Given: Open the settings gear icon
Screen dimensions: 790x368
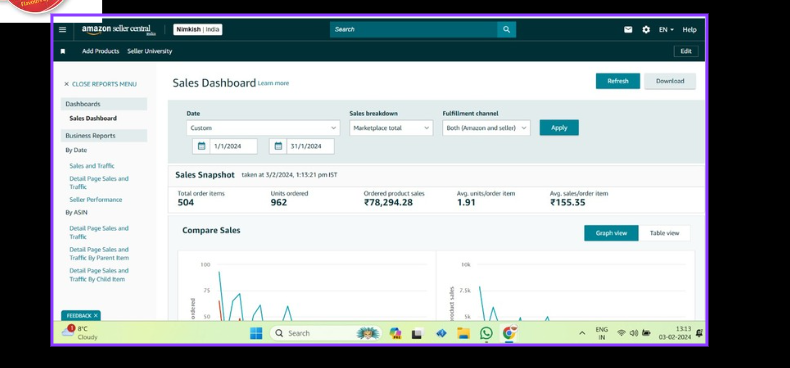Looking at the screenshot, I should click(x=646, y=30).
